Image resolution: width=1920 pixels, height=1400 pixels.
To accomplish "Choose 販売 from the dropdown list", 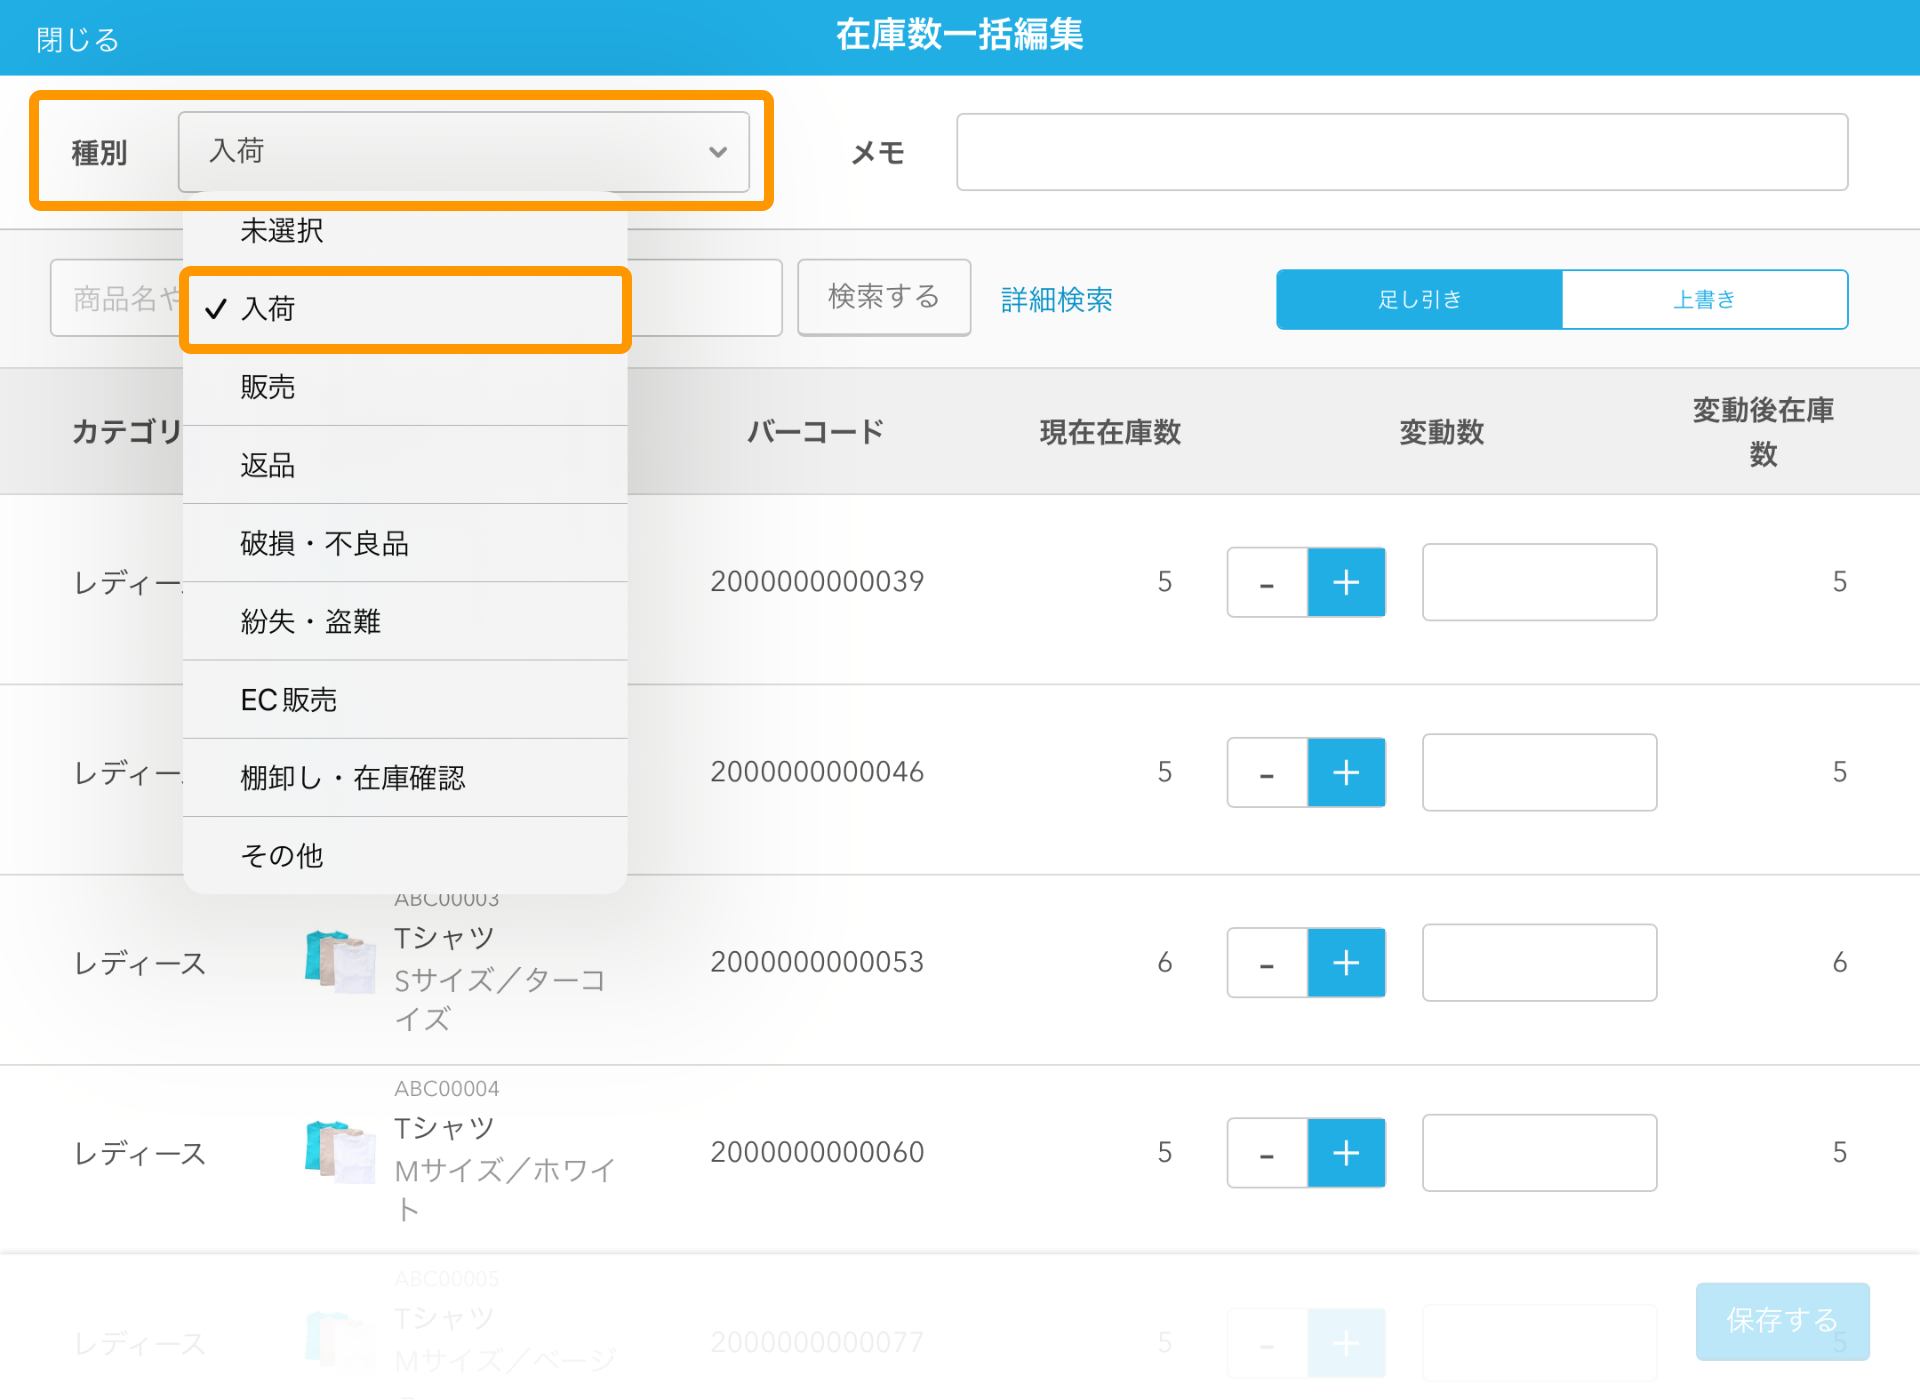I will coord(404,387).
